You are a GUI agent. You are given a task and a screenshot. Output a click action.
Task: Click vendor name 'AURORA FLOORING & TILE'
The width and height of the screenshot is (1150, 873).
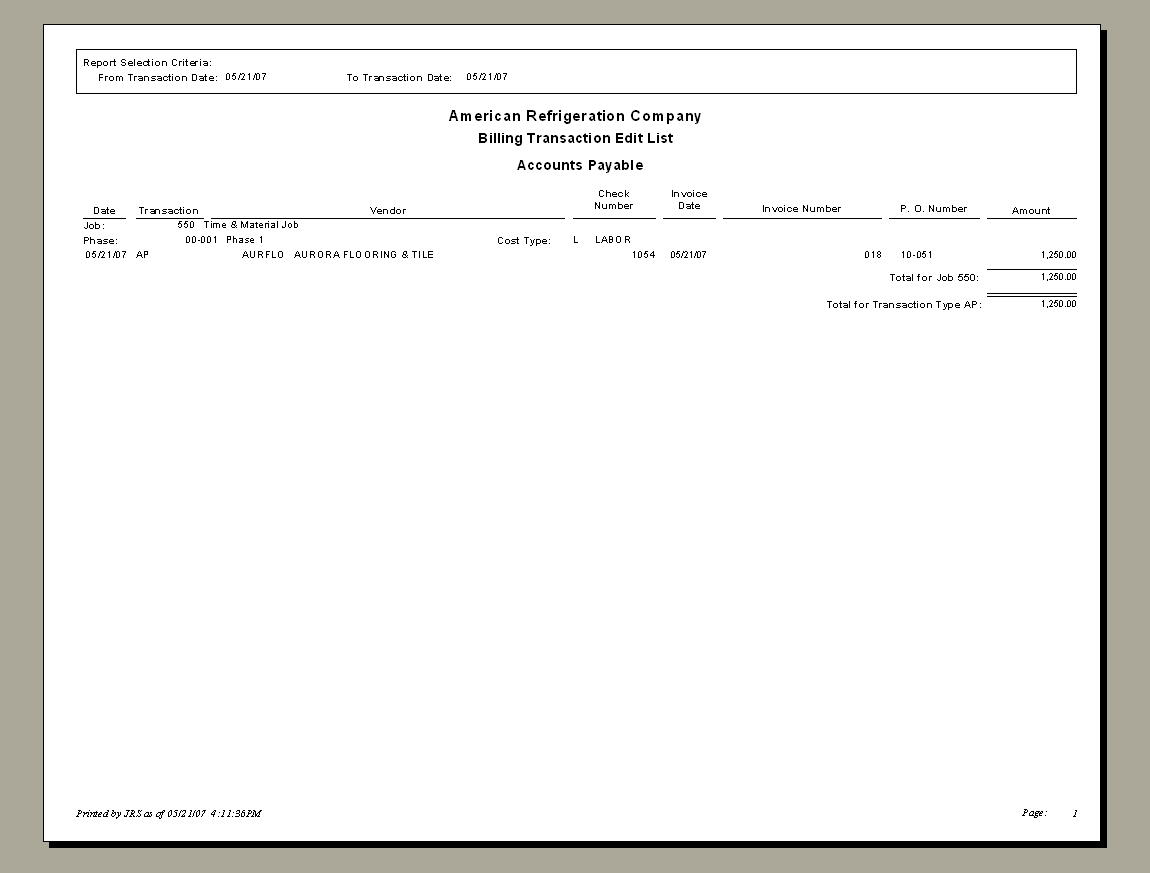coord(364,255)
